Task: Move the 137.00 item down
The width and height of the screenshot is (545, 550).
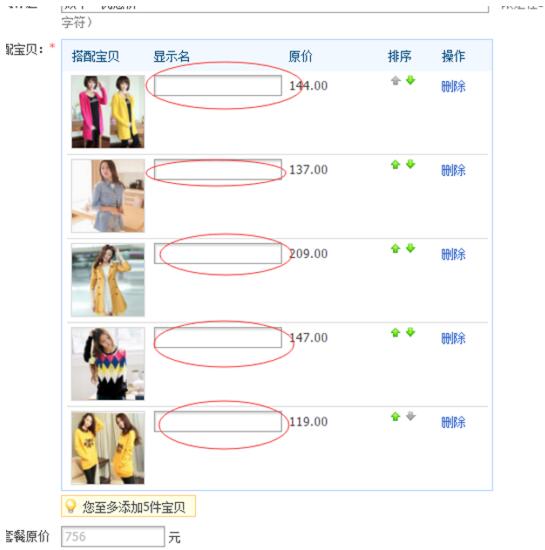Action: tap(411, 164)
